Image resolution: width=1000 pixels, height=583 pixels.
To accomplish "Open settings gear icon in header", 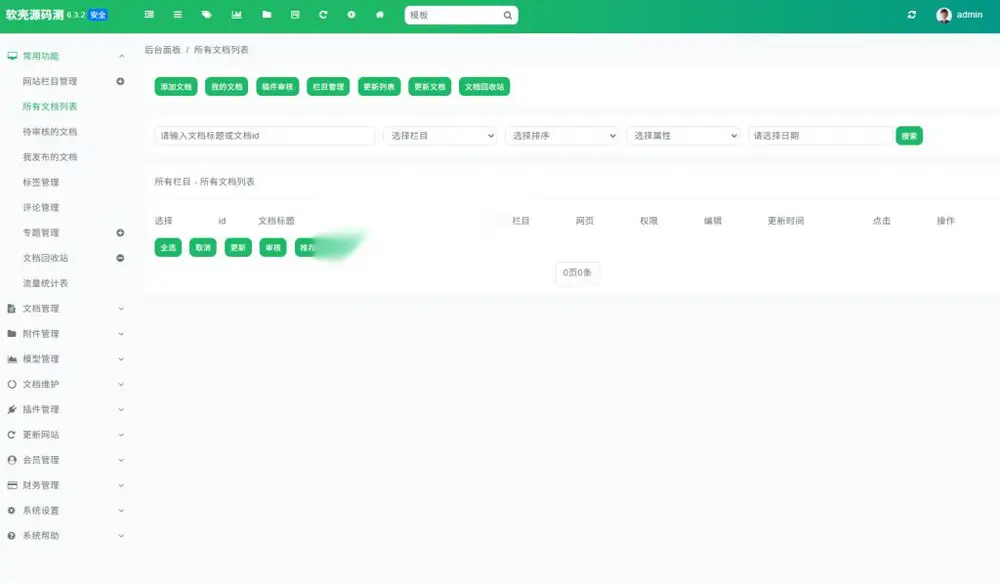I will (x=351, y=15).
